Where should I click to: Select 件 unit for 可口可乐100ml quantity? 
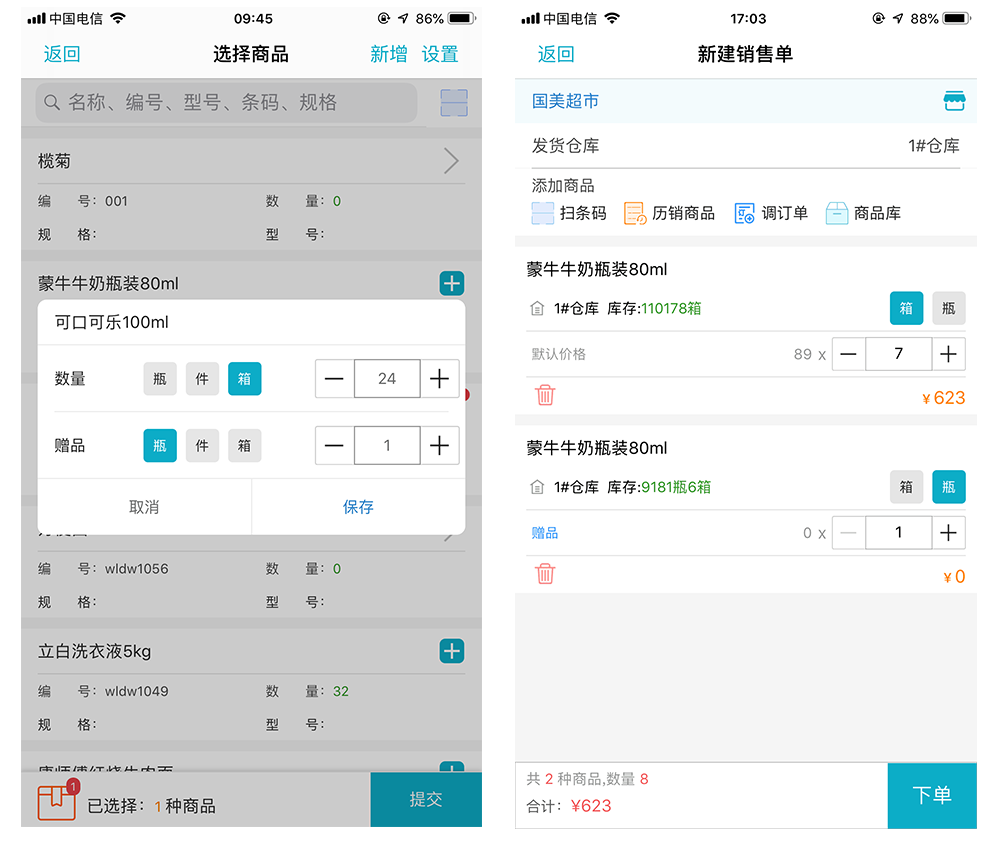coord(202,378)
